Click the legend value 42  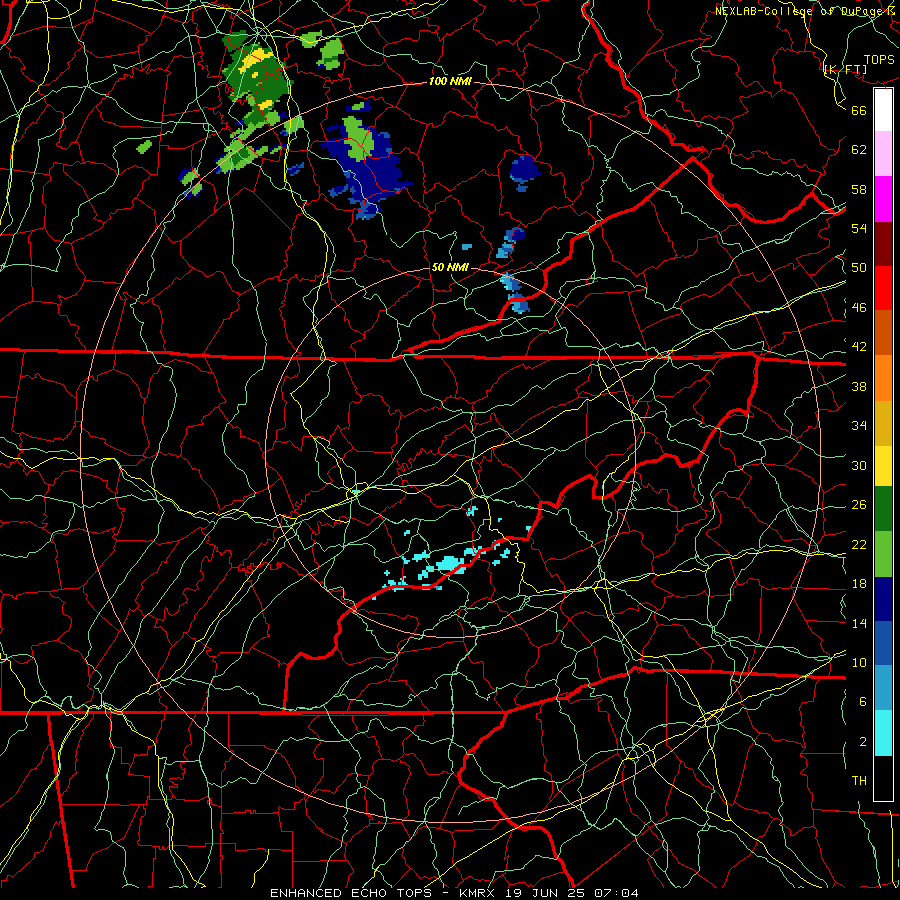pyautogui.click(x=859, y=347)
